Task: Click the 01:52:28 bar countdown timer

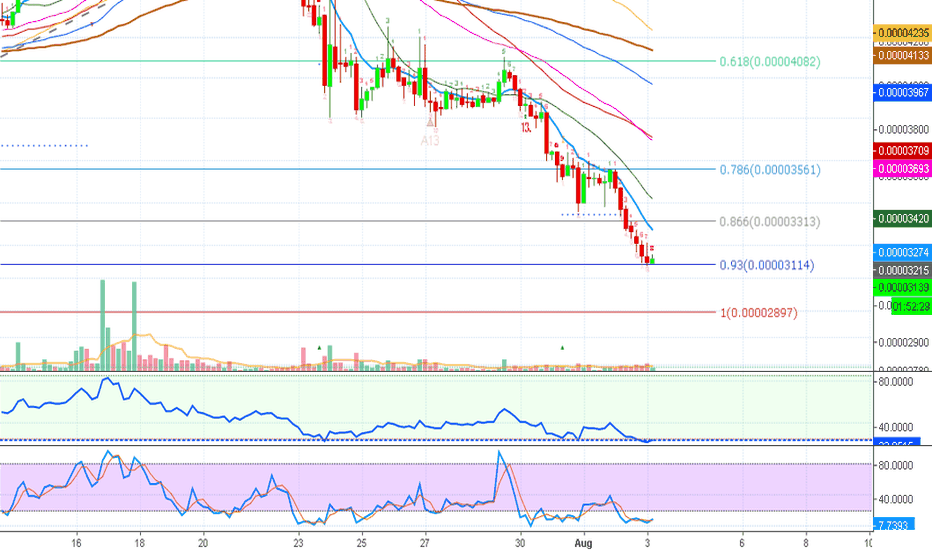Action: pos(911,307)
